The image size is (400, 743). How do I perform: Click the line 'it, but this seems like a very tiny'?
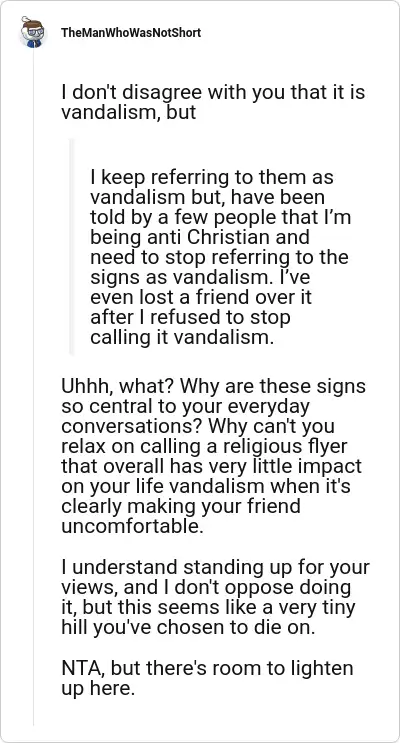pyautogui.click(x=208, y=607)
